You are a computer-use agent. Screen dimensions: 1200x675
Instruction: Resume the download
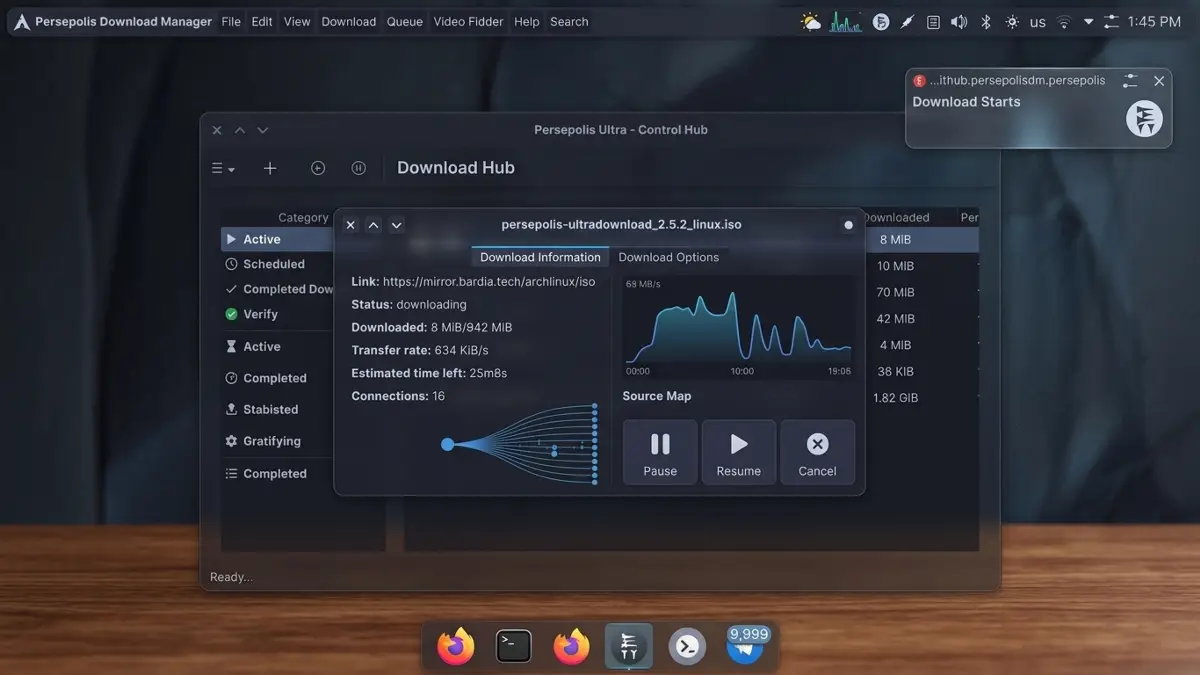pos(739,453)
